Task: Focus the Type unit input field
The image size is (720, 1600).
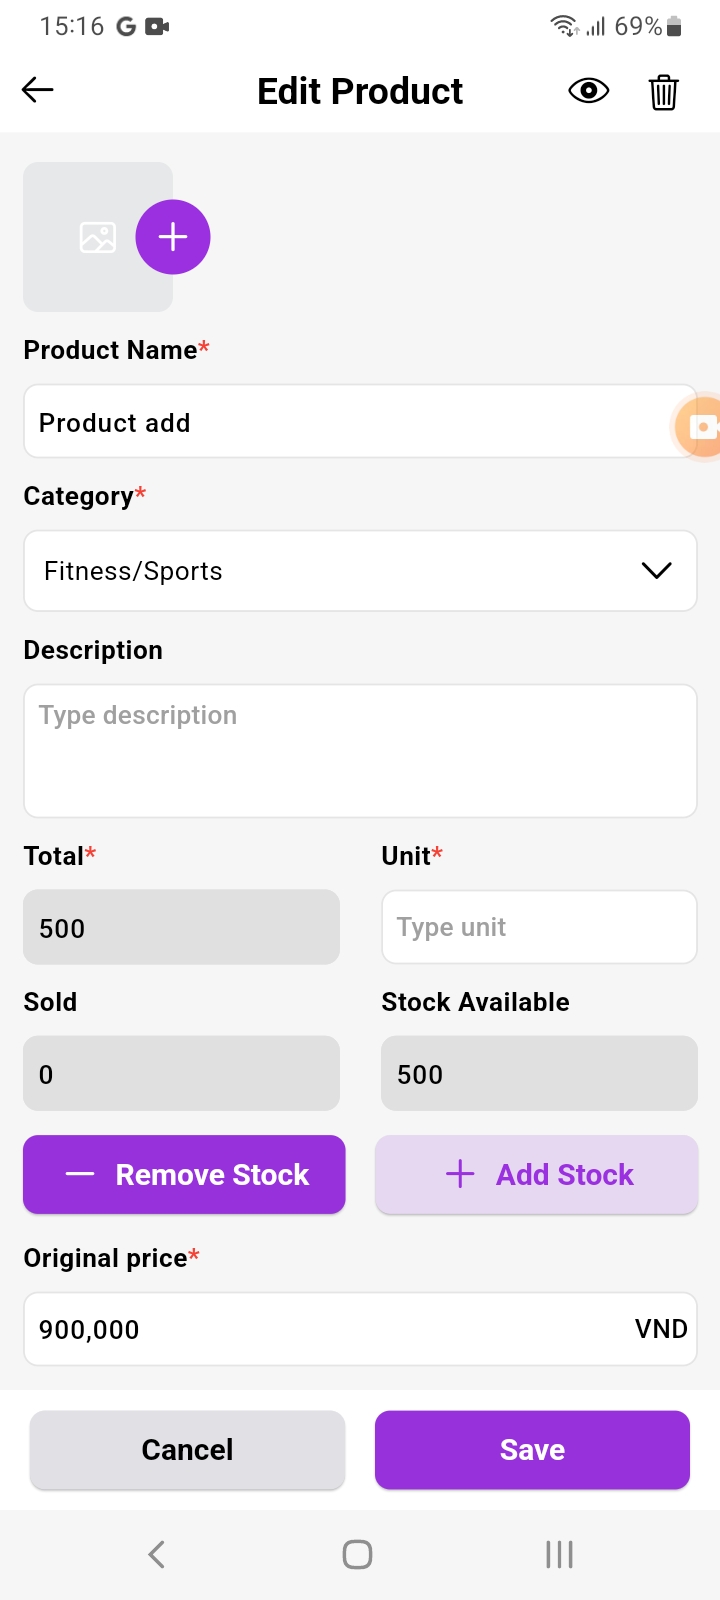Action: coord(539,927)
